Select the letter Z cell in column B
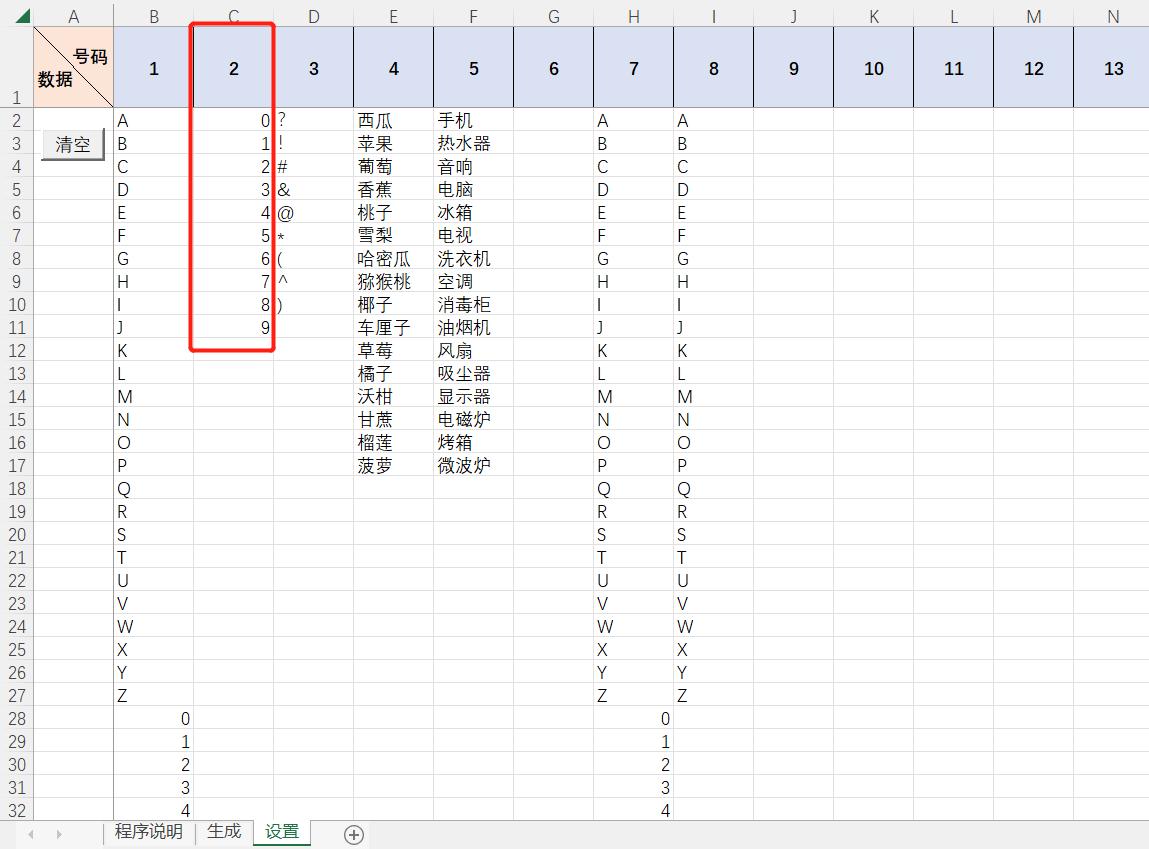The height and width of the screenshot is (849, 1149). pos(153,696)
